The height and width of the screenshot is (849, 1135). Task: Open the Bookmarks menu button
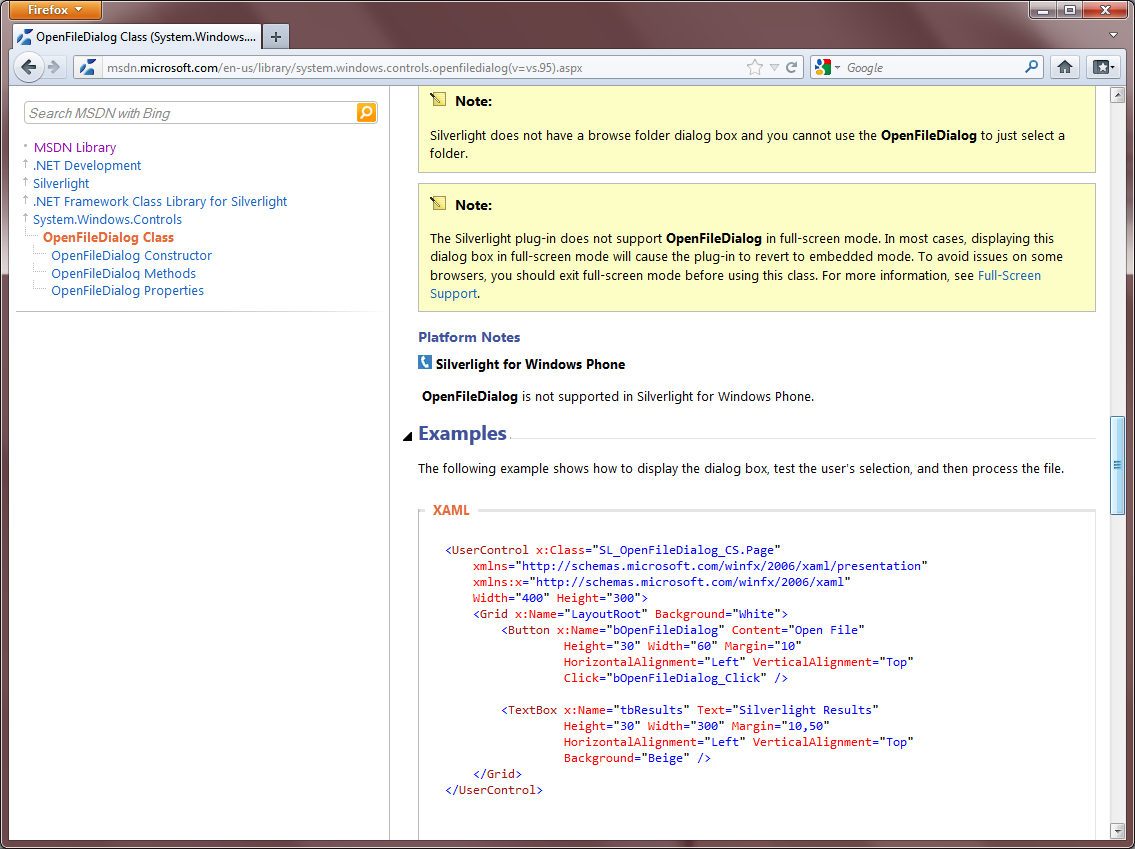click(x=1104, y=67)
